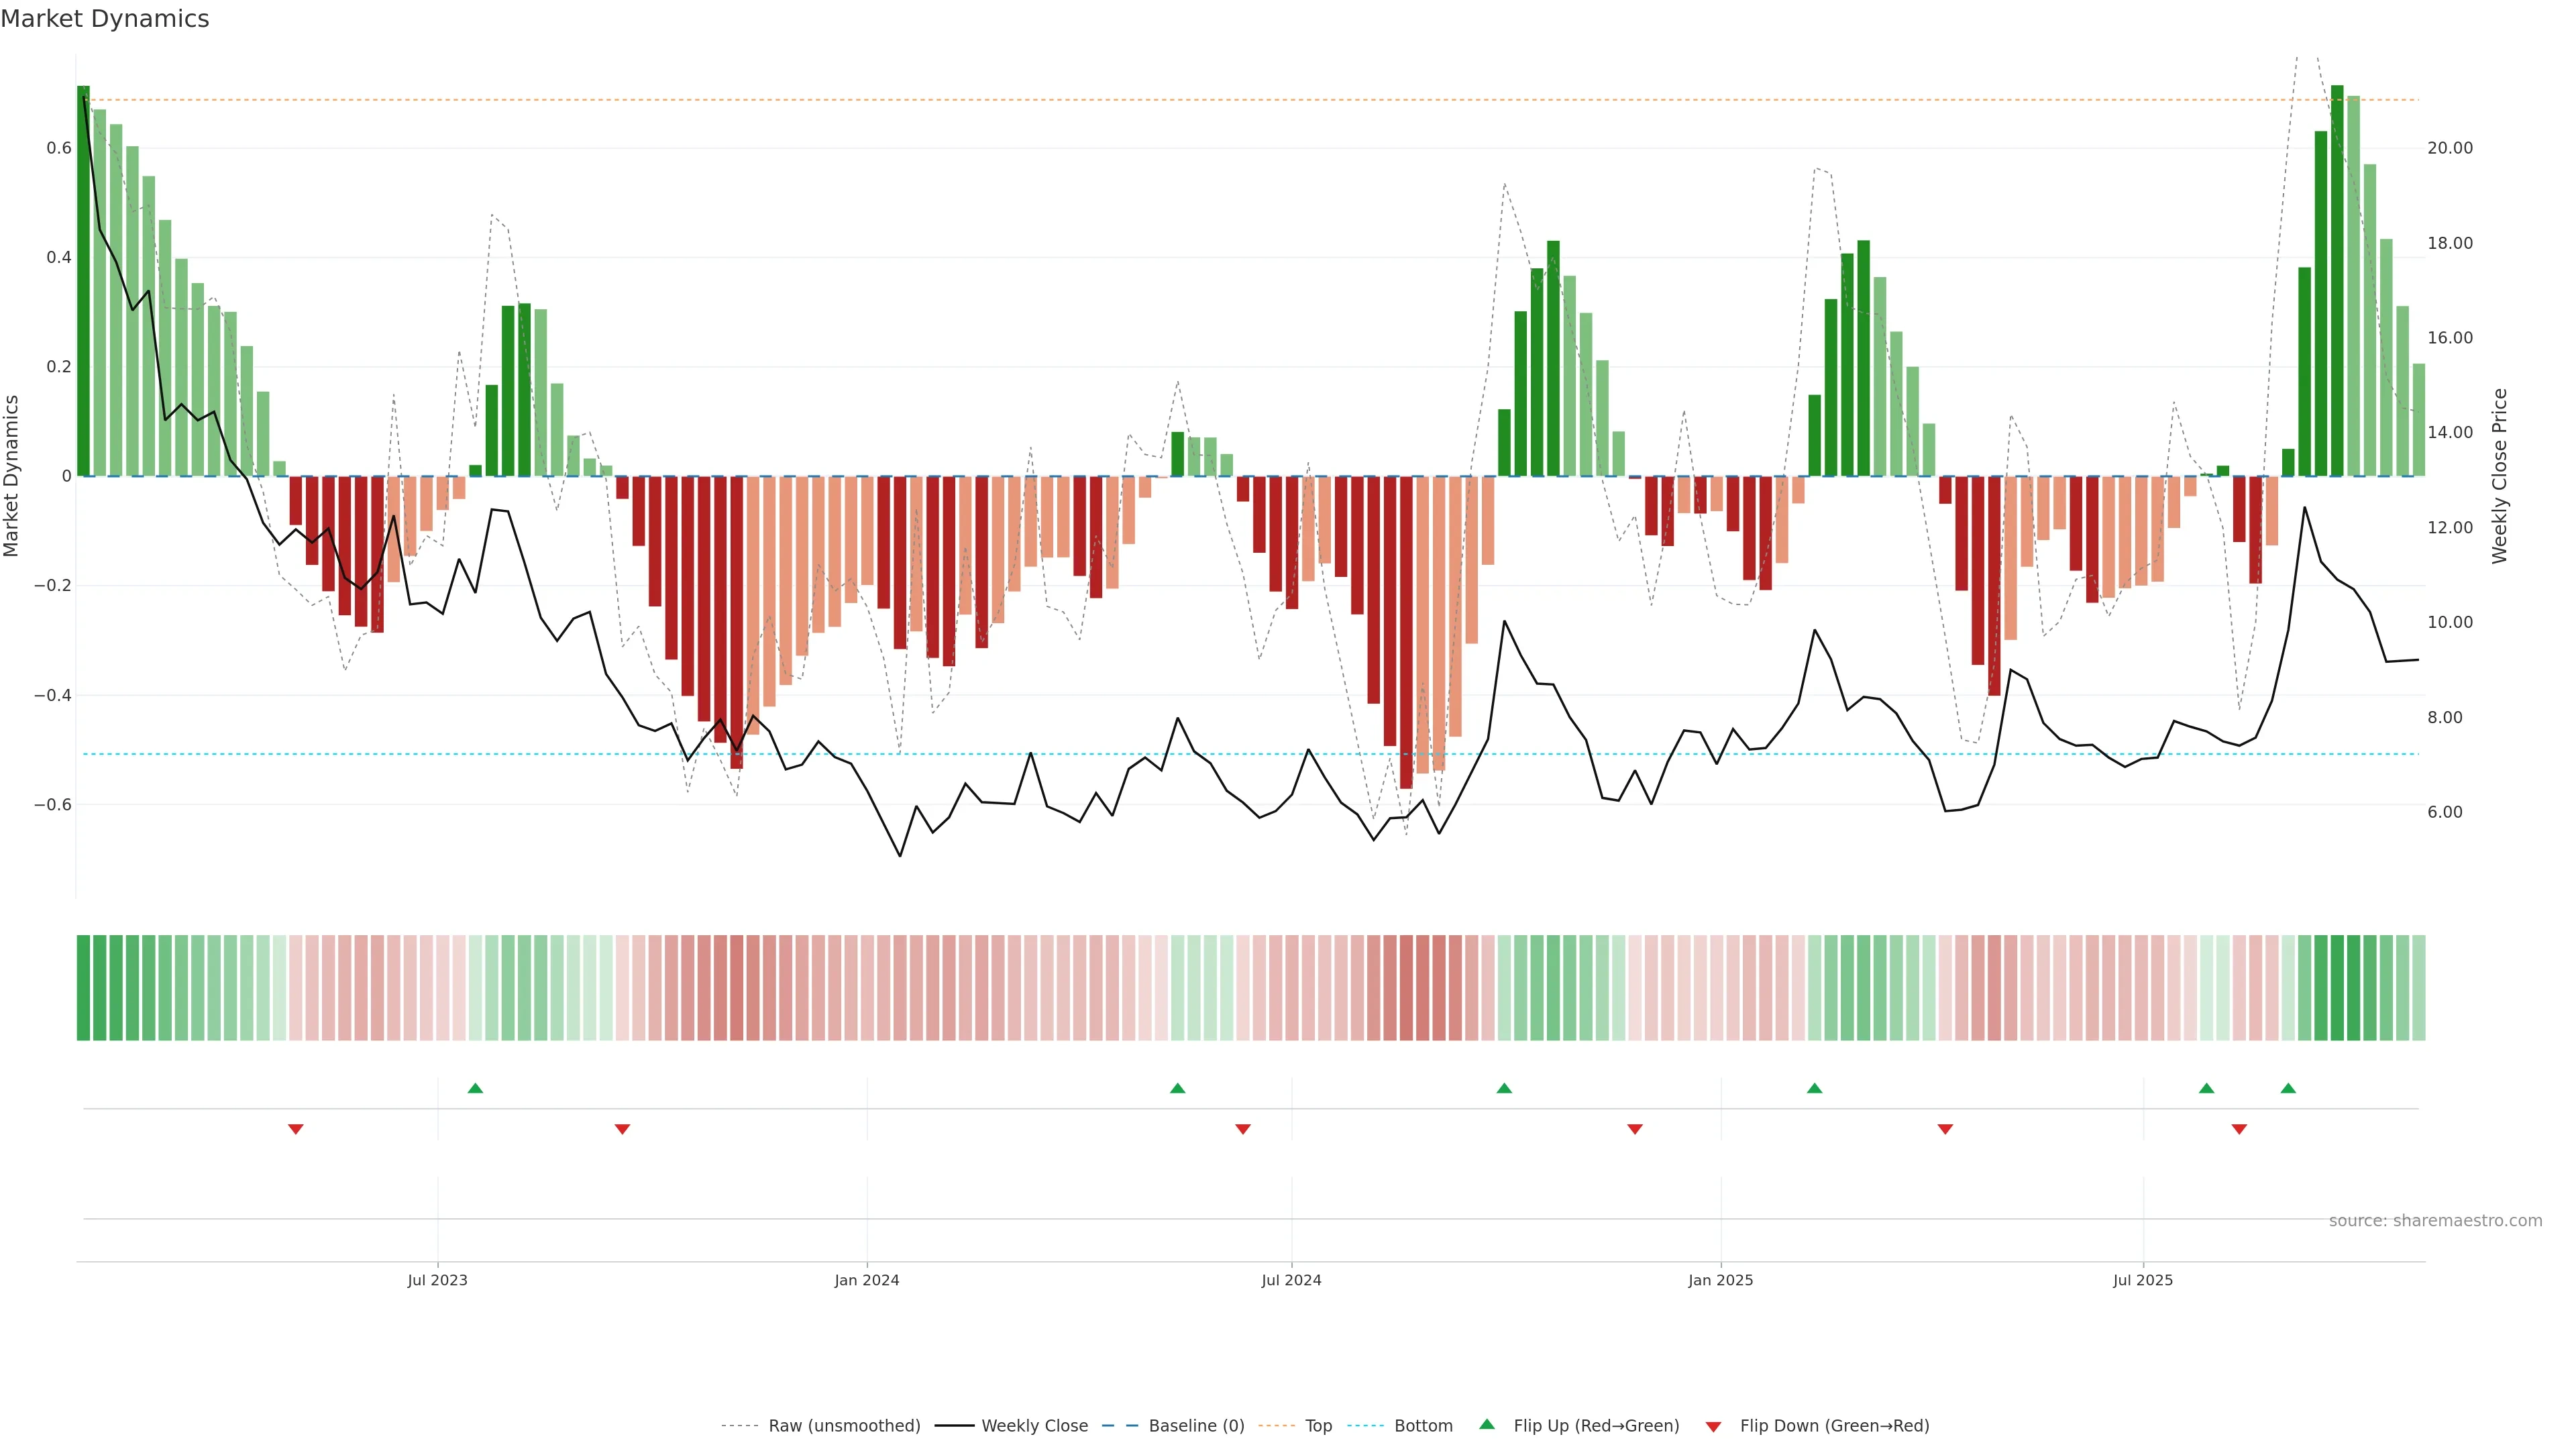This screenshot has width=2576, height=1449.
Task: Click the first red flip-down triangle marker
Action: pyautogui.click(x=295, y=1129)
